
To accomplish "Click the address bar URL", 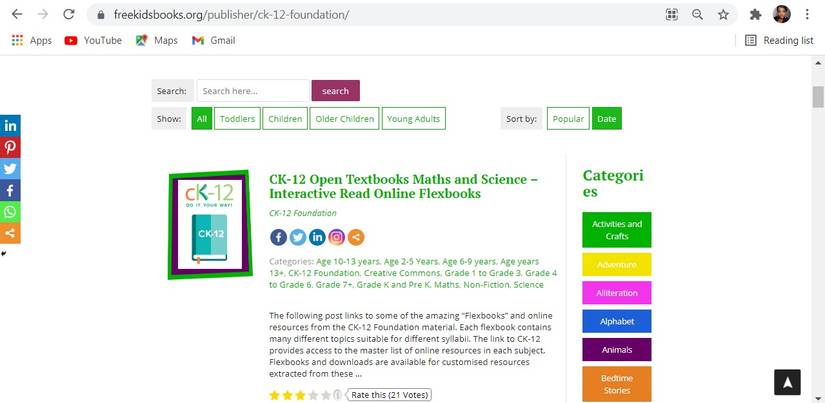I will (x=232, y=15).
